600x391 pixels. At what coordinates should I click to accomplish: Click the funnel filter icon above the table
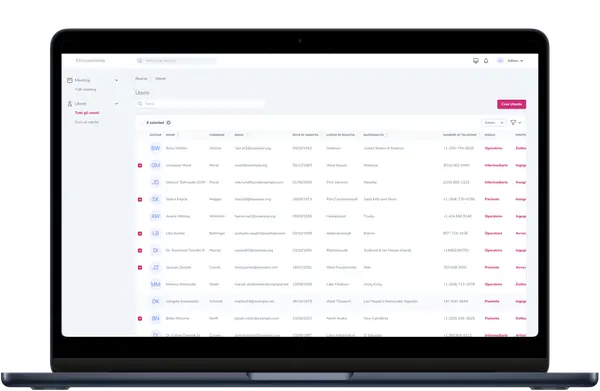tap(513, 122)
